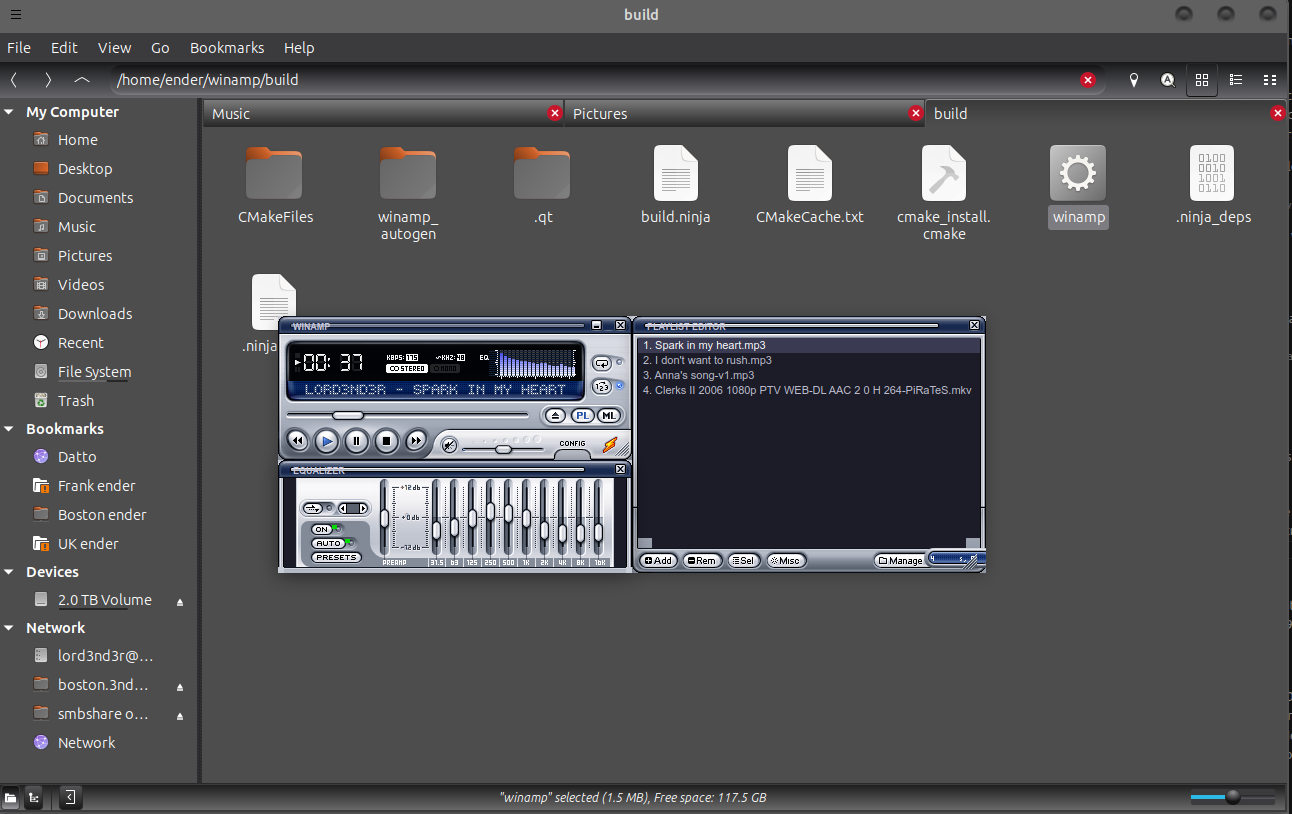Toggle the equalizer AUTO button

pyautogui.click(x=328, y=543)
